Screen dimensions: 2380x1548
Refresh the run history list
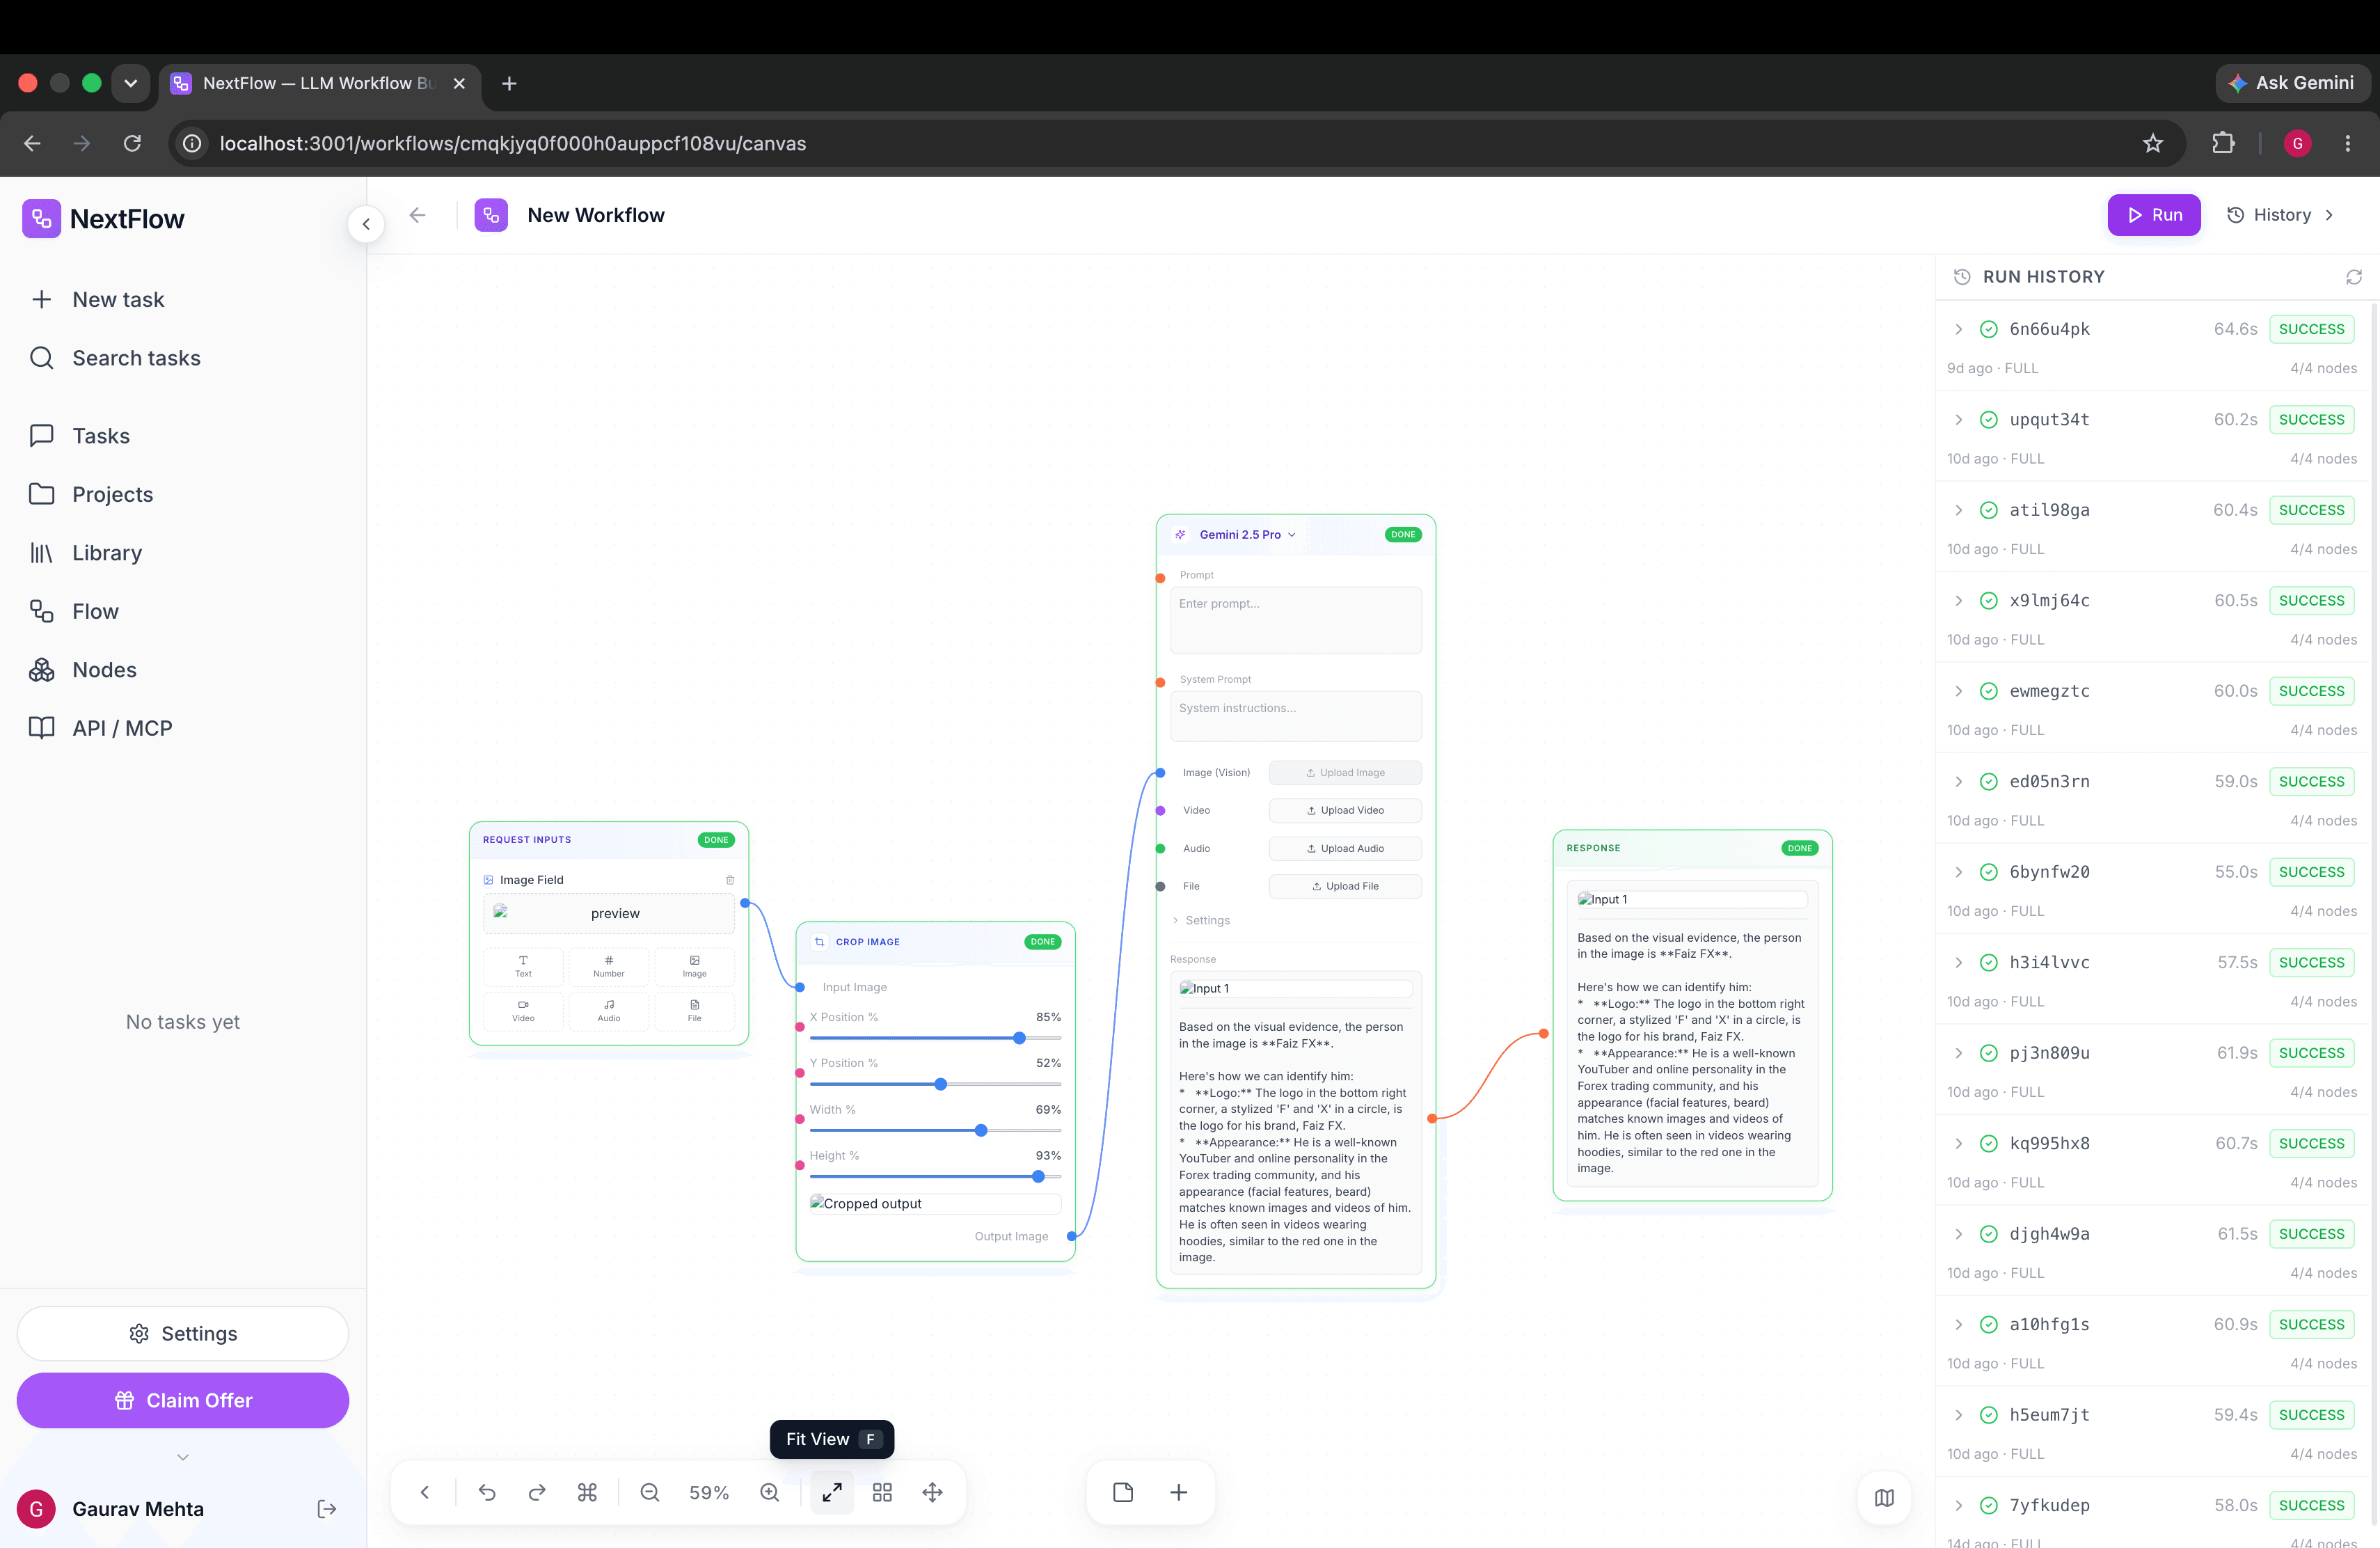[x=2354, y=277]
